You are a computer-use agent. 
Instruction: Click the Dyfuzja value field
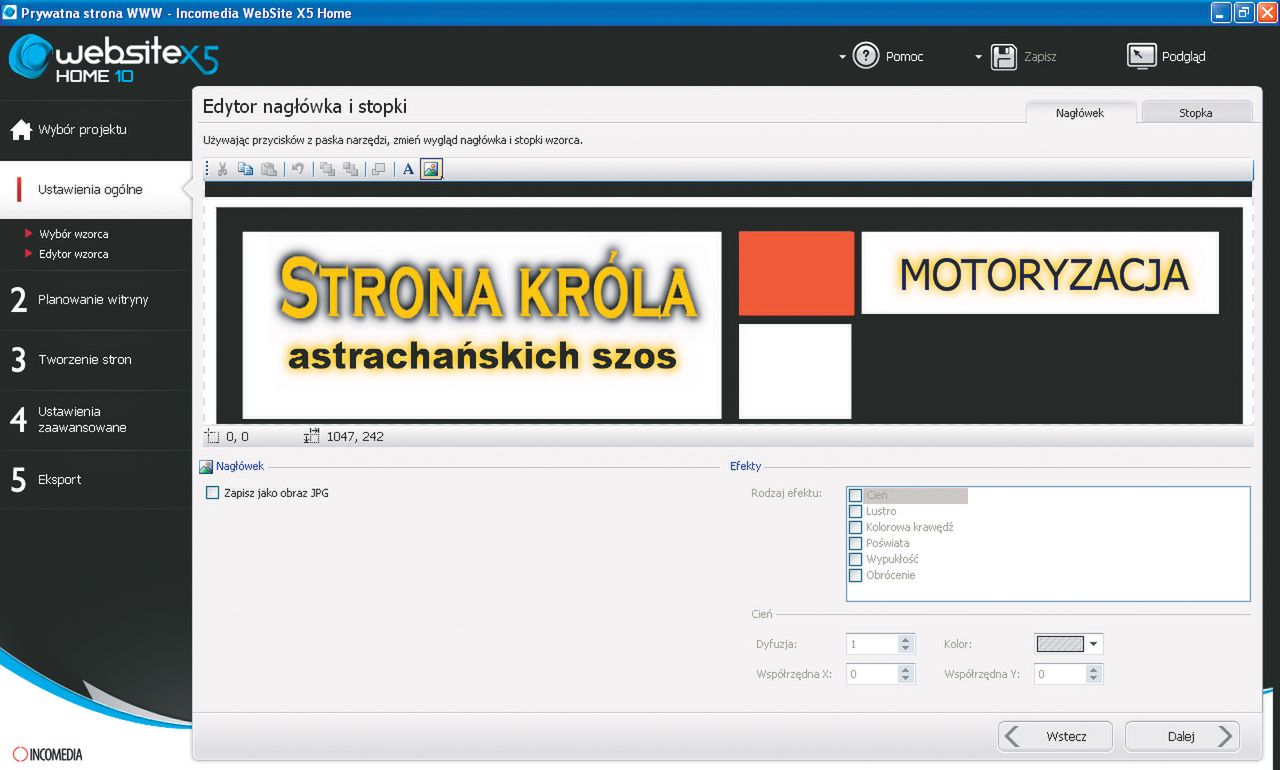tap(872, 644)
